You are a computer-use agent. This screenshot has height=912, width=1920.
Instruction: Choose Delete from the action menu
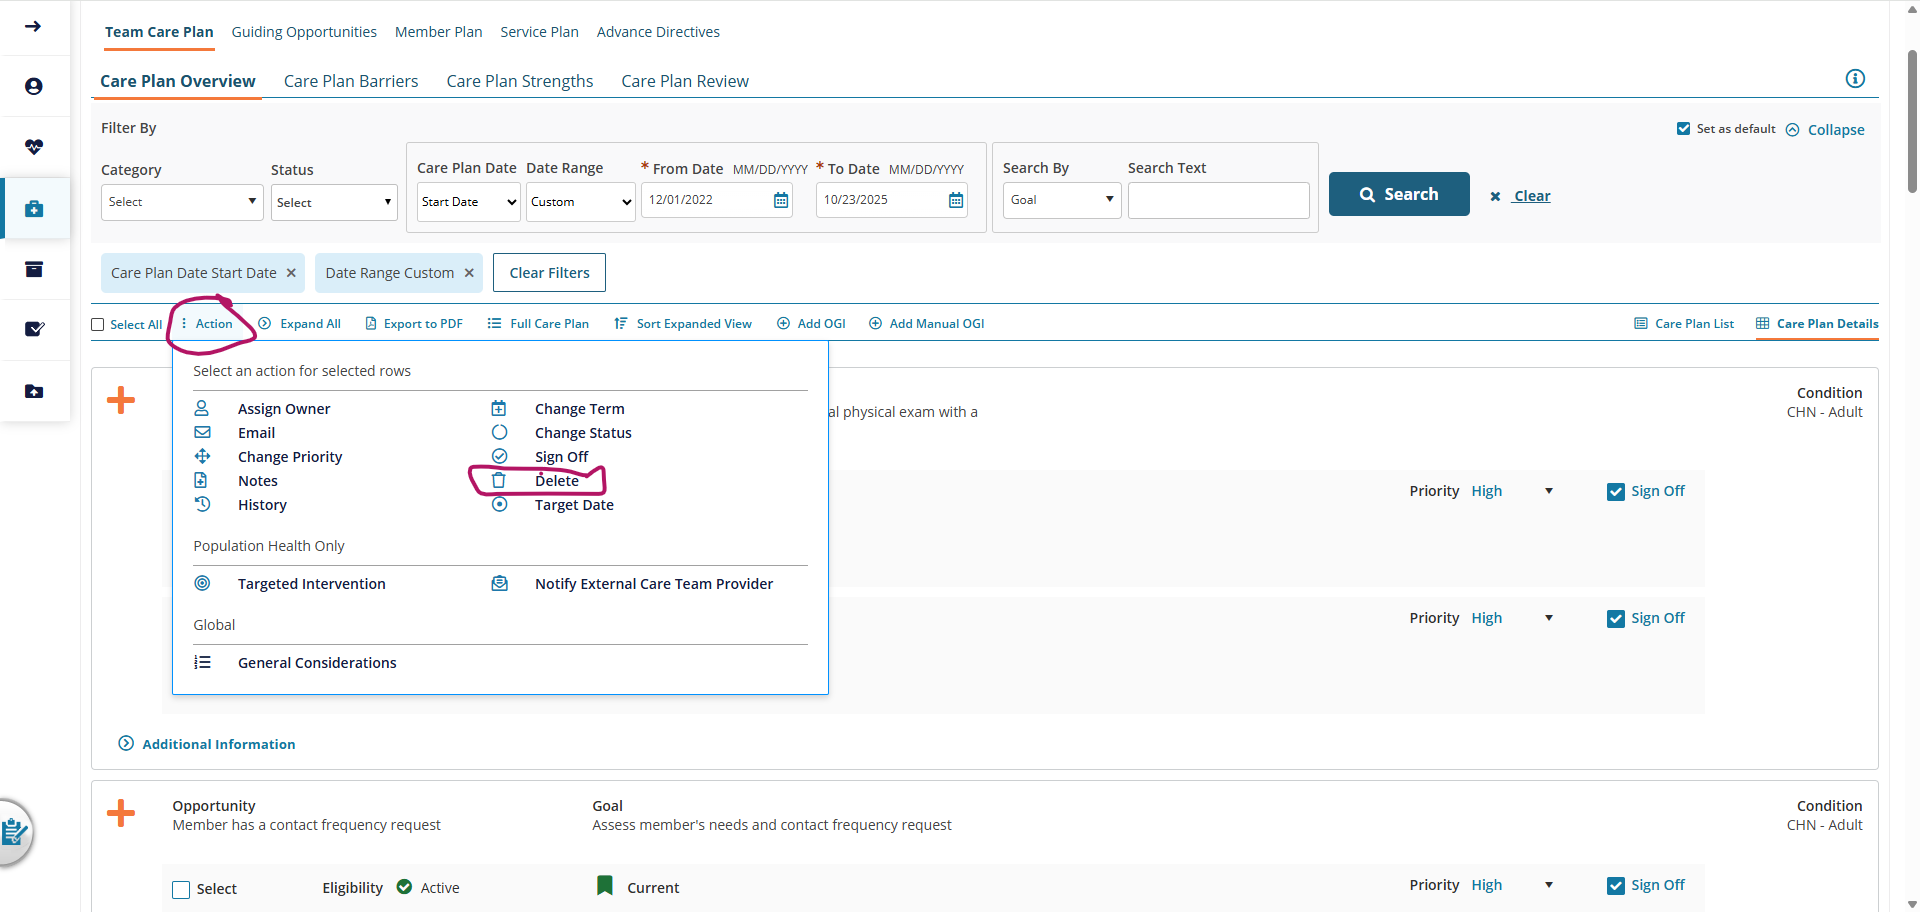coord(556,481)
